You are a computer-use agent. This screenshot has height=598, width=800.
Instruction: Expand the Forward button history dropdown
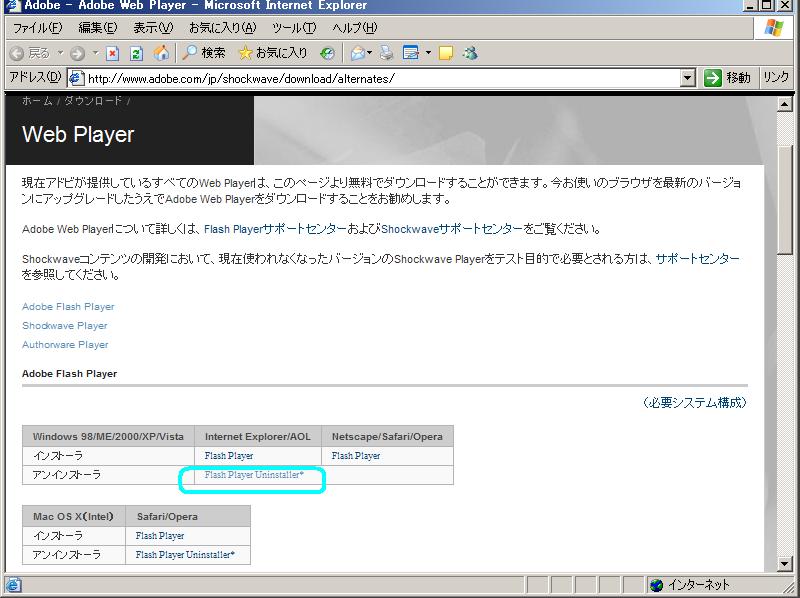(x=95, y=53)
